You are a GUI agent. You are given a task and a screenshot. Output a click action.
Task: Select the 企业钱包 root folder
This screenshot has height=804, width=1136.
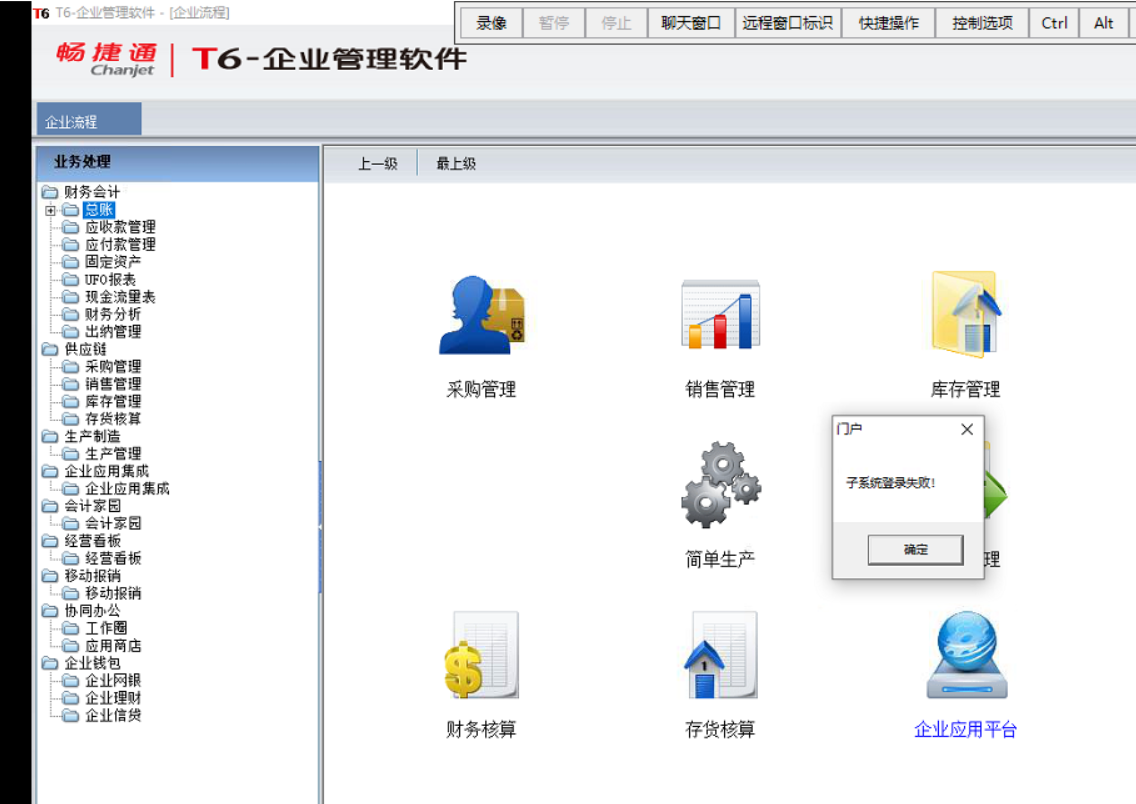point(92,663)
